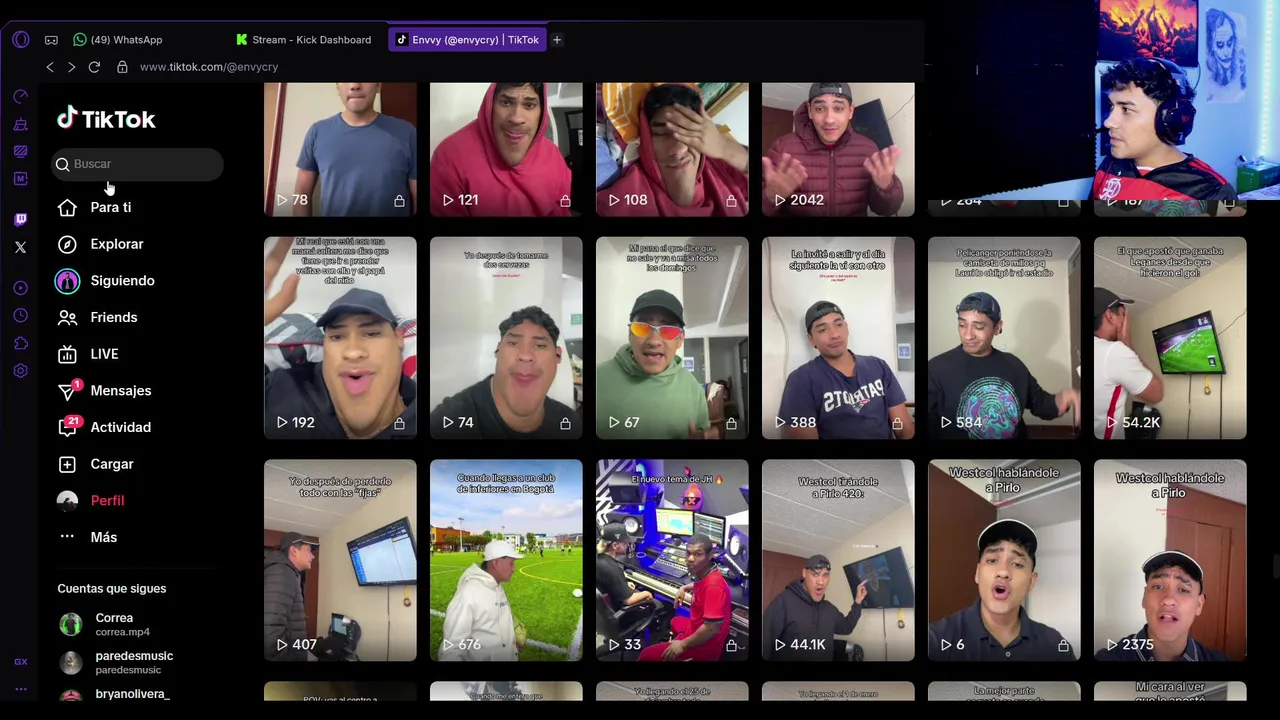Open the mamá soltera video with 192 views
Viewport: 1280px width, 720px height.
click(340, 338)
